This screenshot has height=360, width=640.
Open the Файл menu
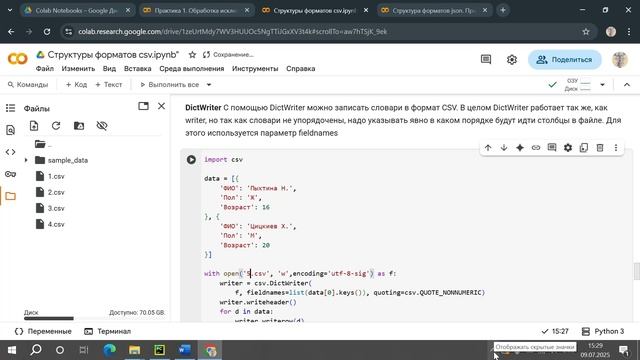[x=45, y=69]
